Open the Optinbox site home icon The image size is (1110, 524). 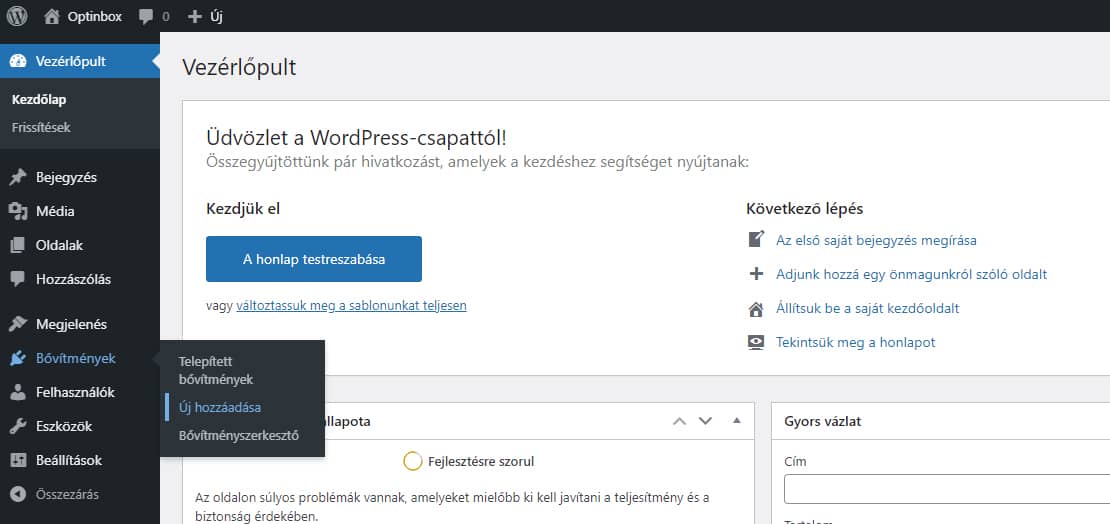[x=53, y=16]
